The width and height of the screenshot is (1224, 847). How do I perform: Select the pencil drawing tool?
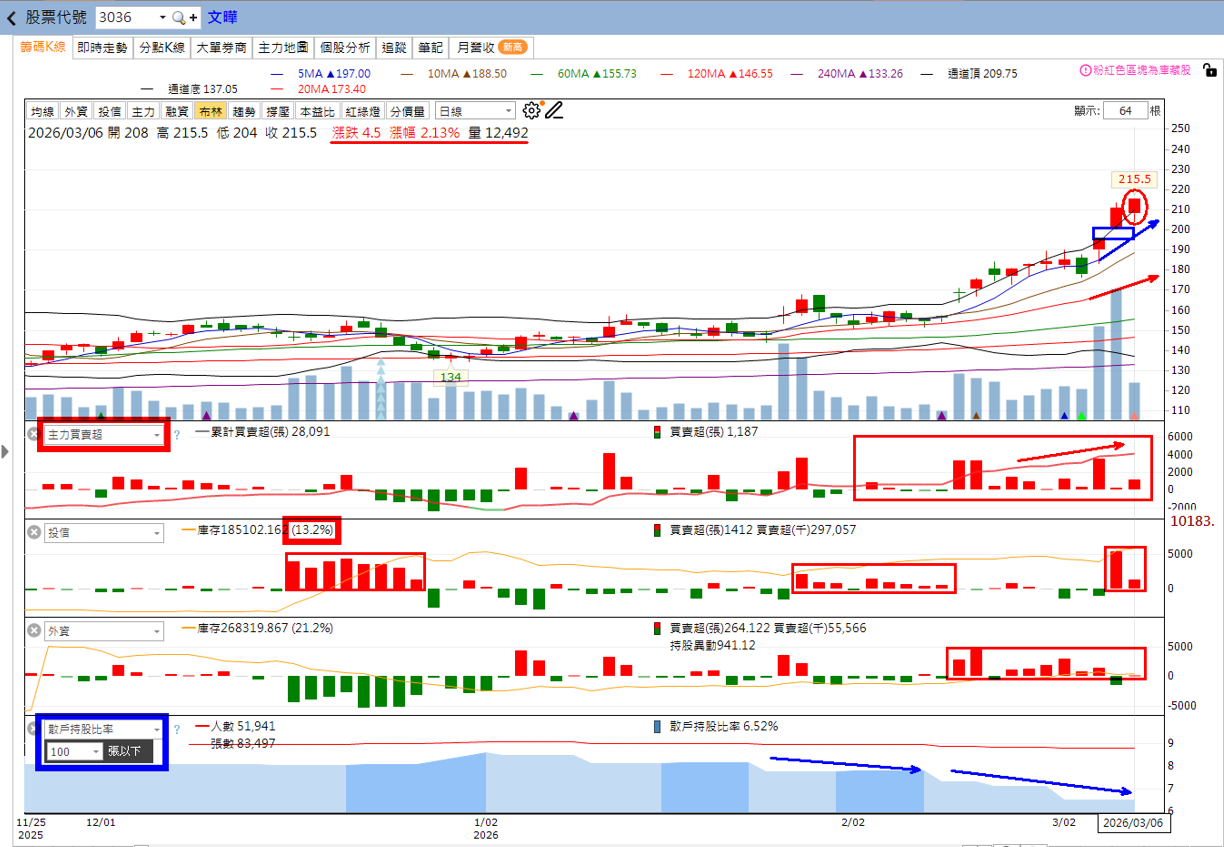tap(554, 110)
